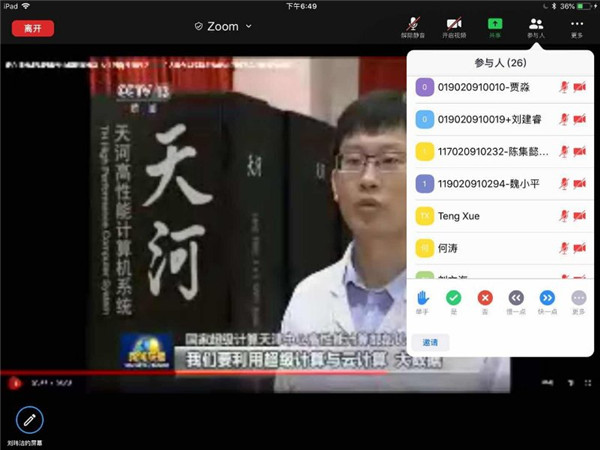Tap the Go faster forward icon
The image size is (600, 450).
point(547,298)
